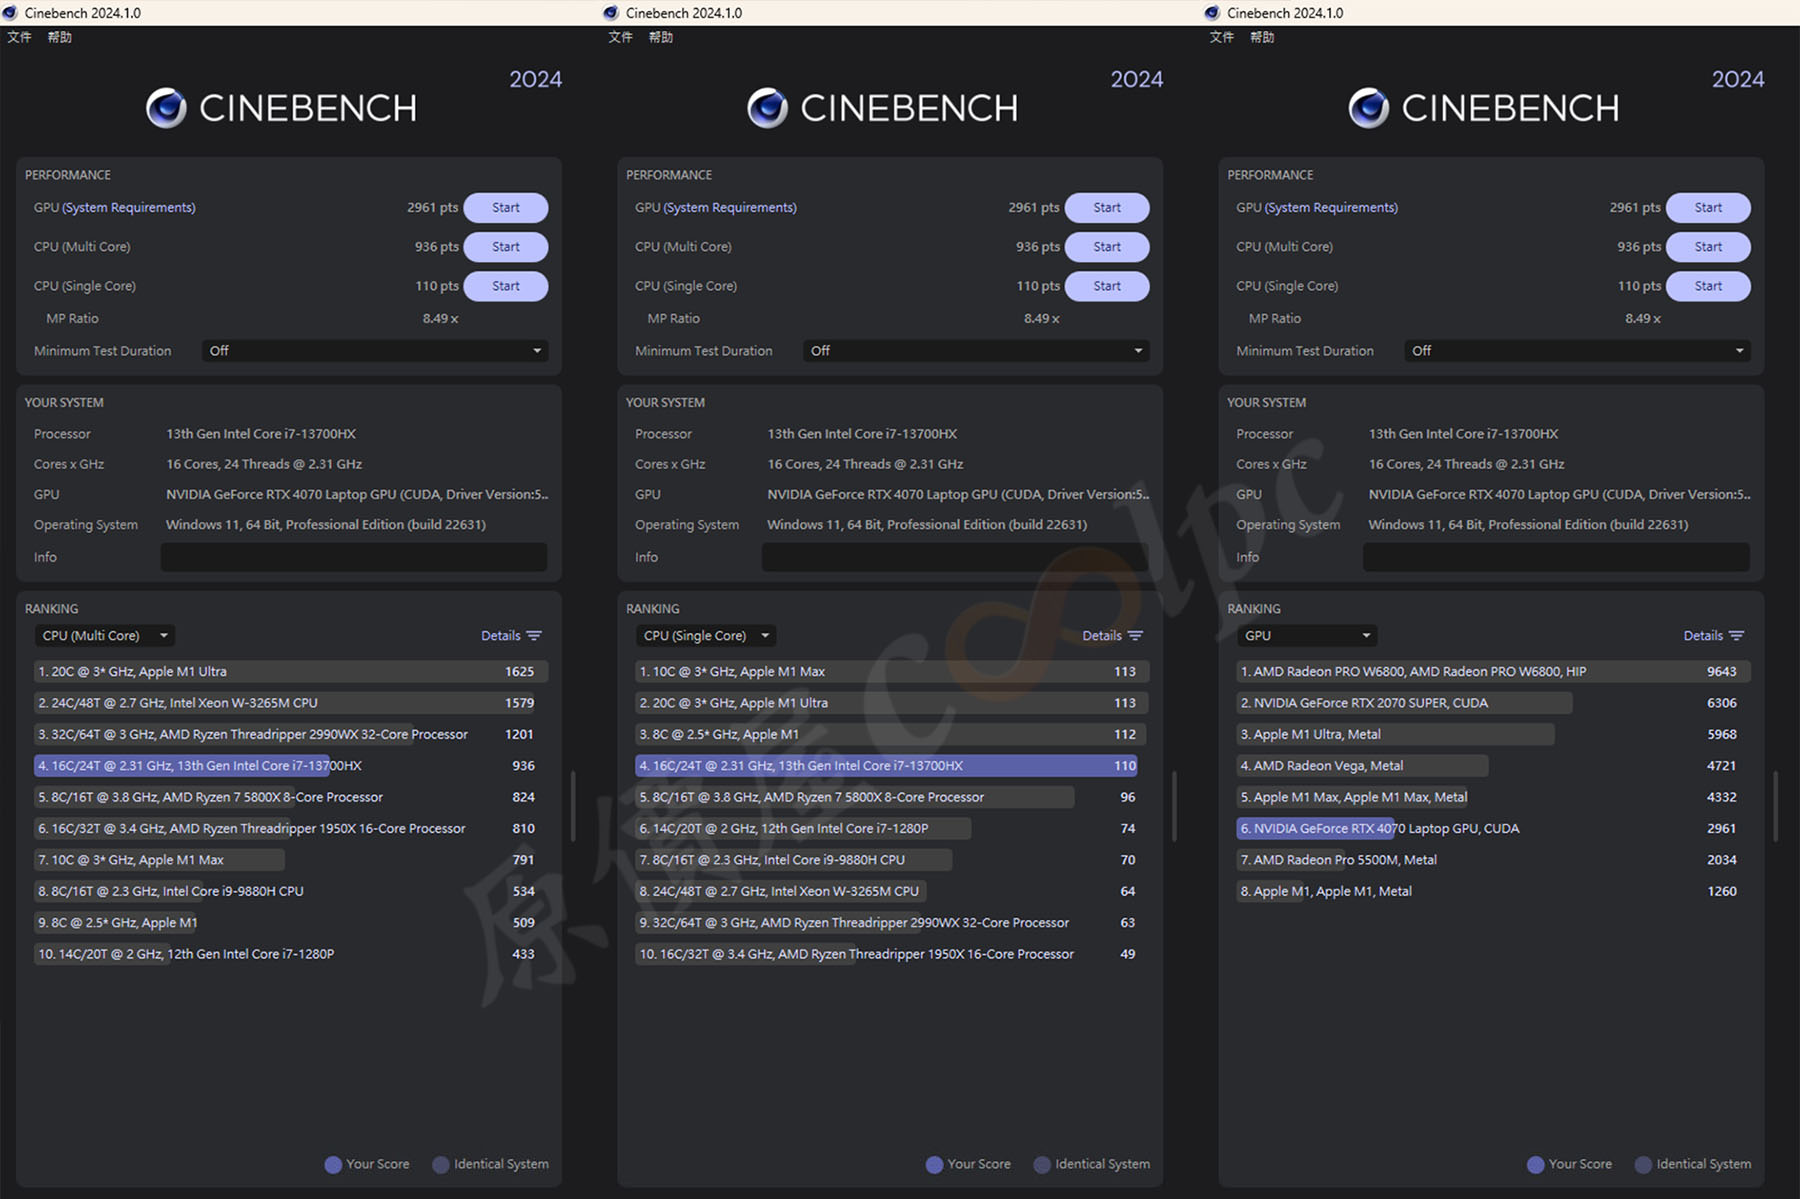Select i7-1280P 74 single core row
1800x1199 pixels.
[892, 829]
